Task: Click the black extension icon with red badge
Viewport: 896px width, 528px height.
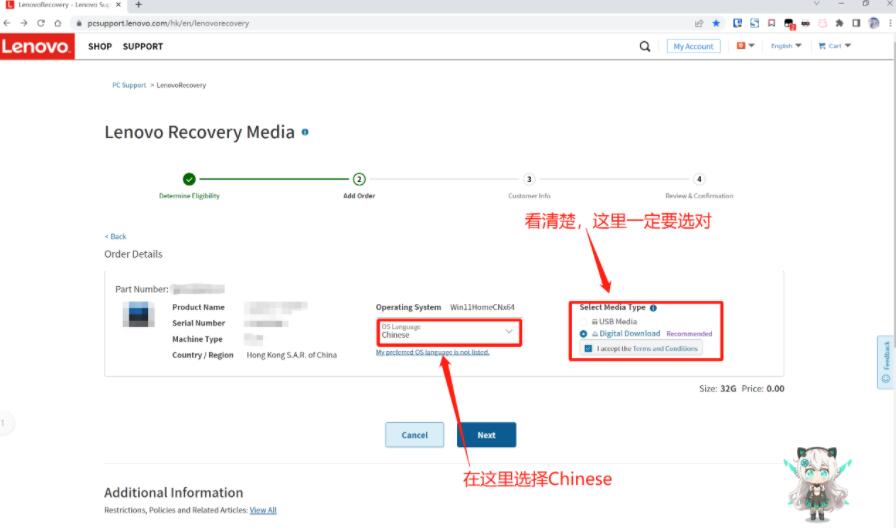Action: click(789, 23)
